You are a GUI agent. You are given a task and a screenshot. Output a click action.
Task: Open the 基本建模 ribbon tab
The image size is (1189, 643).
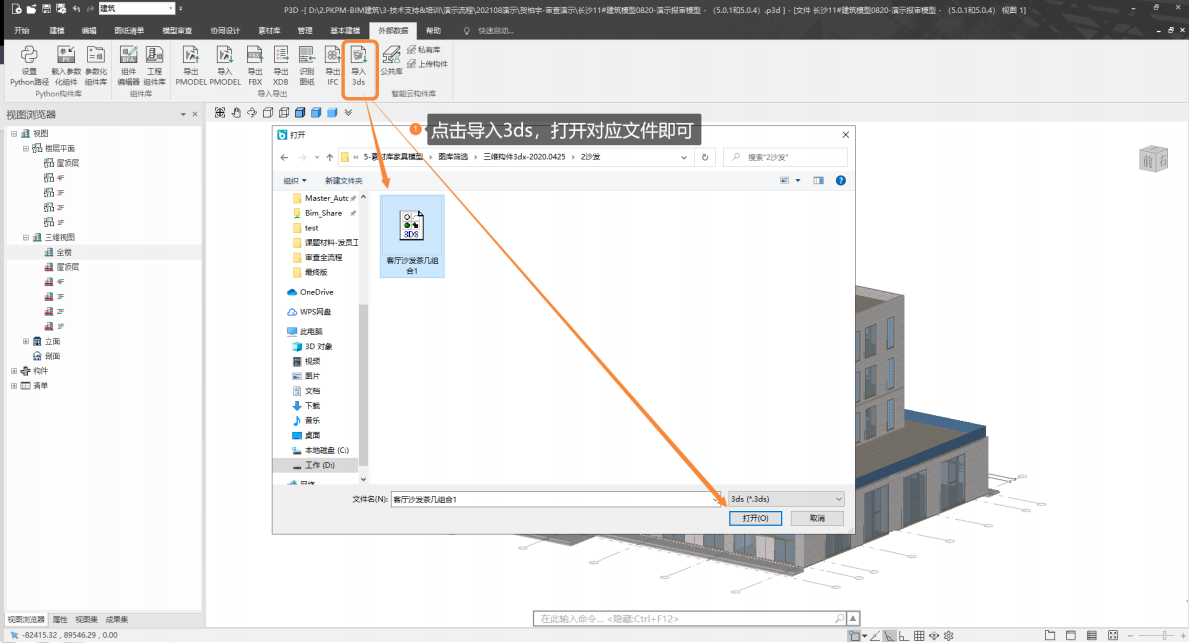coord(345,30)
